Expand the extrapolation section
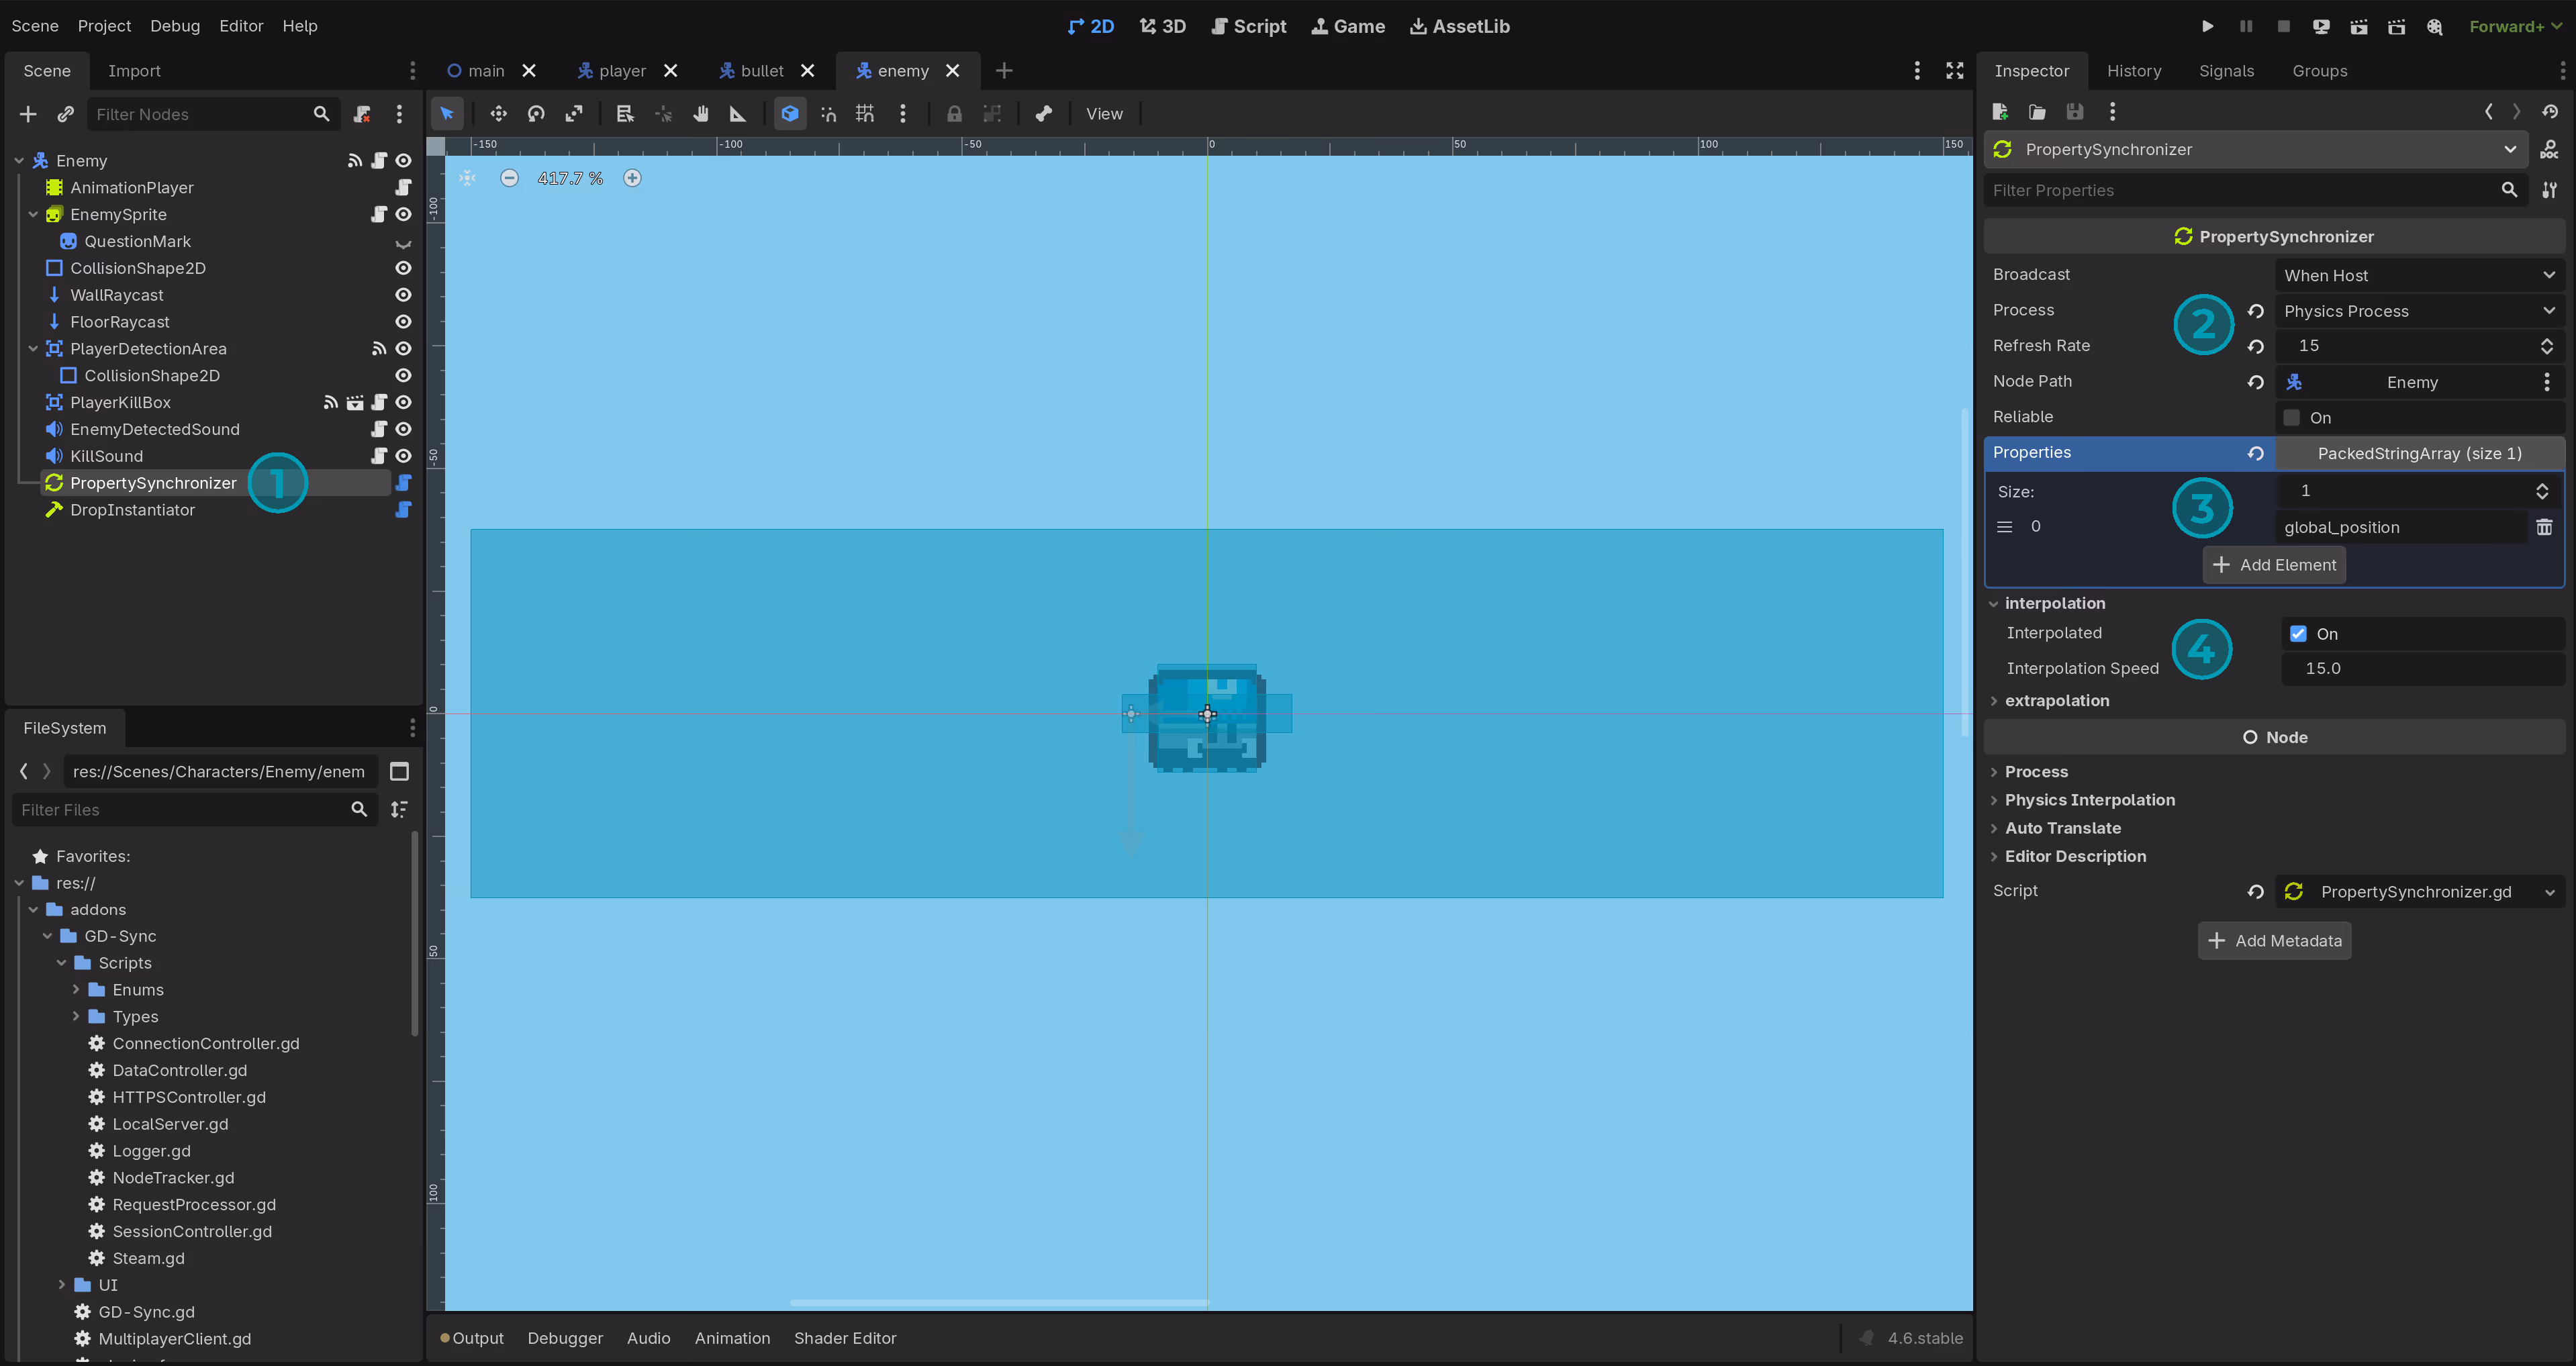The image size is (2576, 1366). [x=2056, y=701]
